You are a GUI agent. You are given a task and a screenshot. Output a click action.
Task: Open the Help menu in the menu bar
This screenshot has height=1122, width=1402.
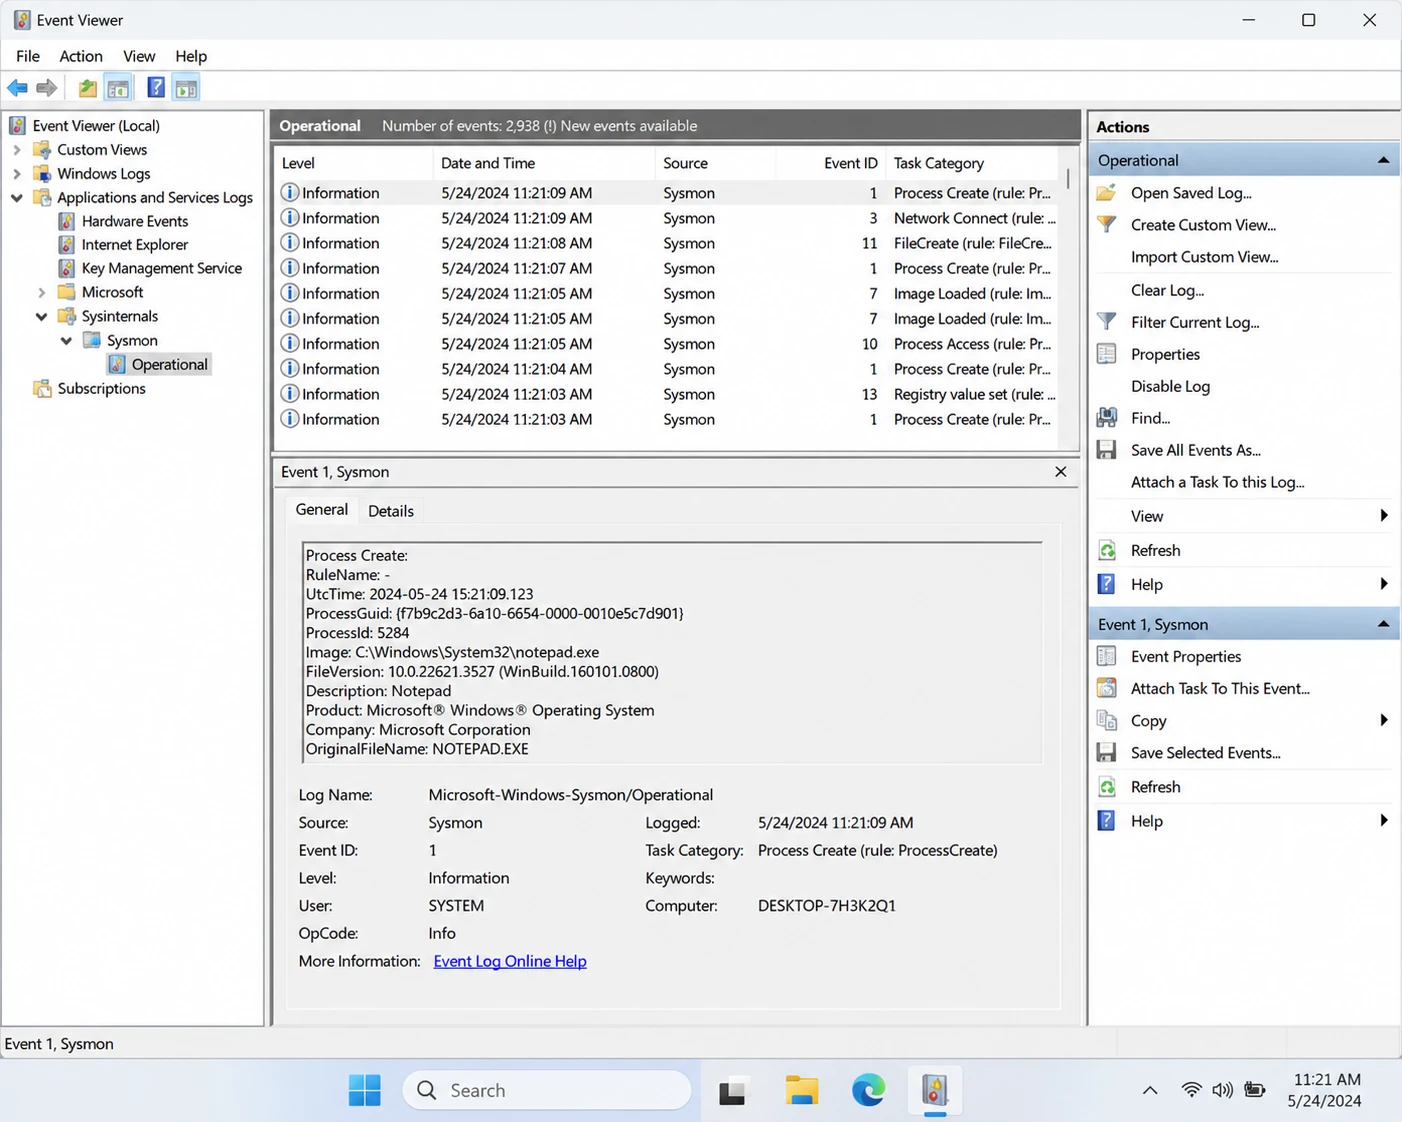pyautogui.click(x=191, y=56)
